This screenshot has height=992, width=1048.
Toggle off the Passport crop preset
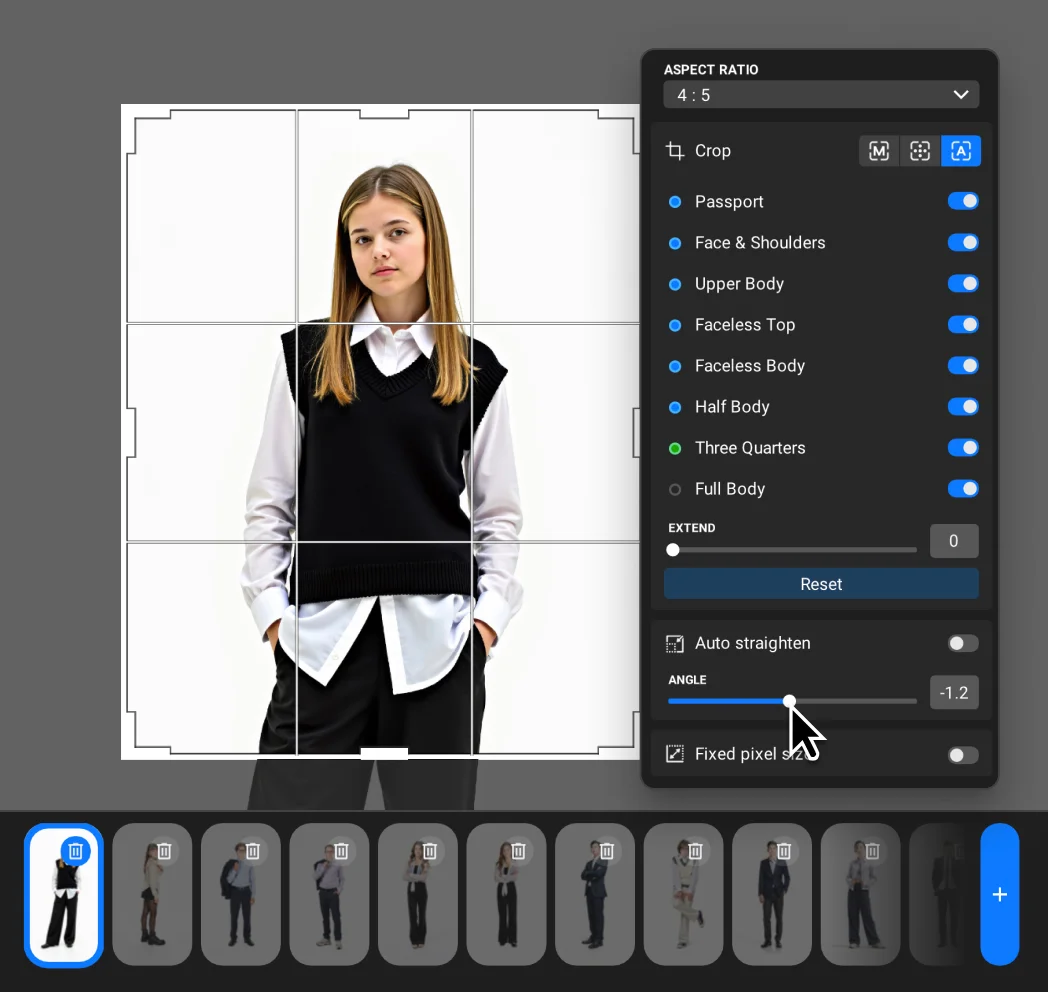[x=962, y=201]
